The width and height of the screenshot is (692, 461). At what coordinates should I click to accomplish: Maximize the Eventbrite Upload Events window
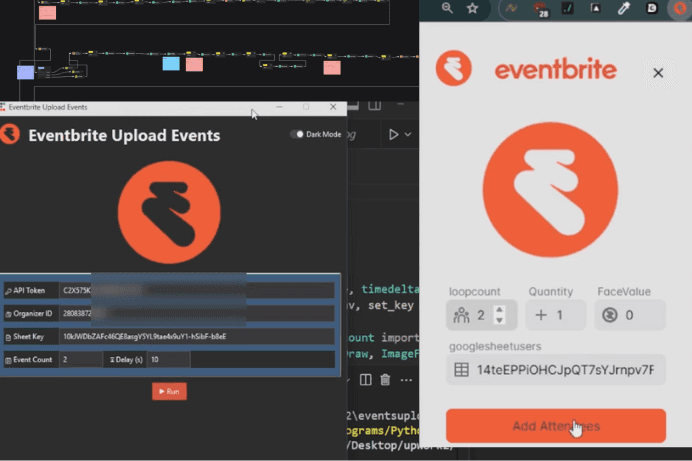306,107
